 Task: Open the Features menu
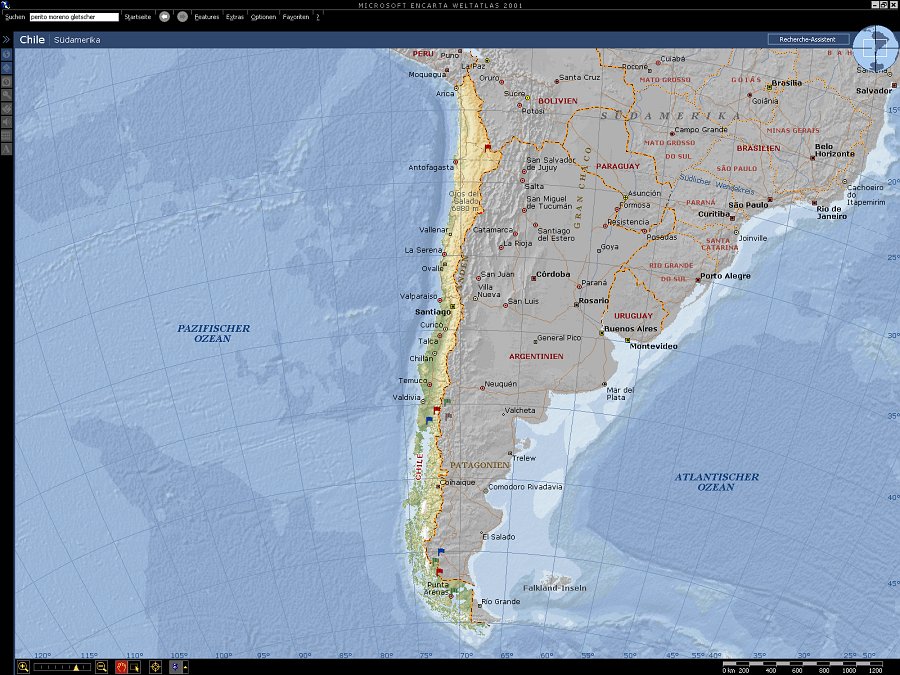pos(207,17)
